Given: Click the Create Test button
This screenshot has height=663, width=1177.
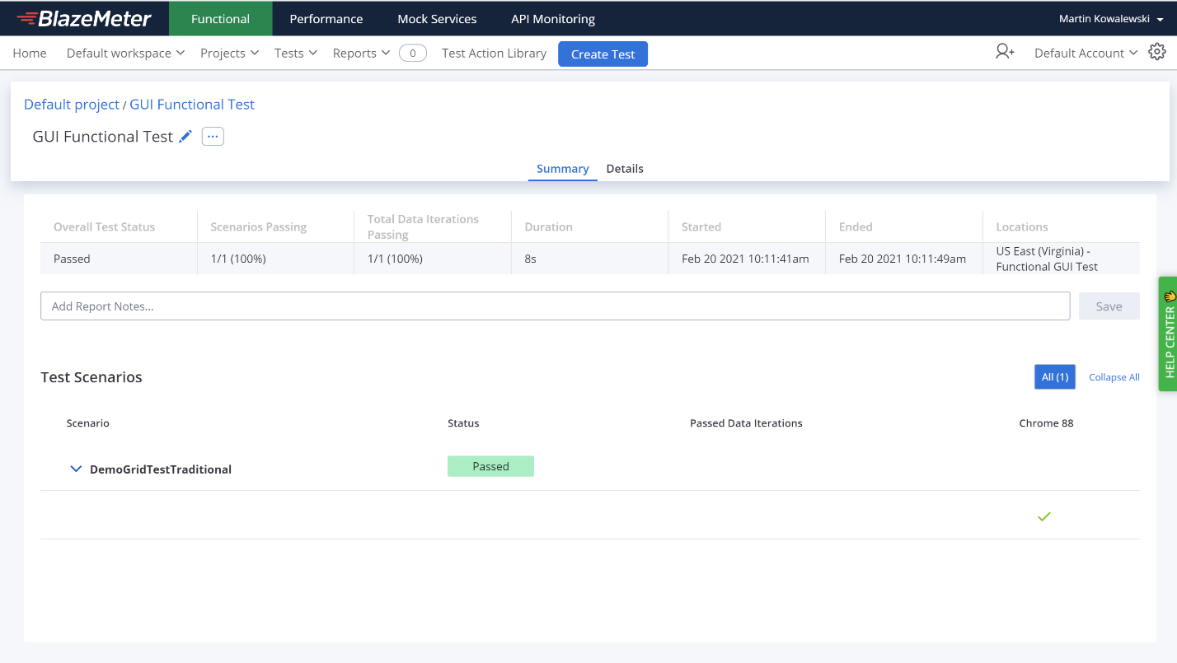Looking at the screenshot, I should (x=603, y=54).
